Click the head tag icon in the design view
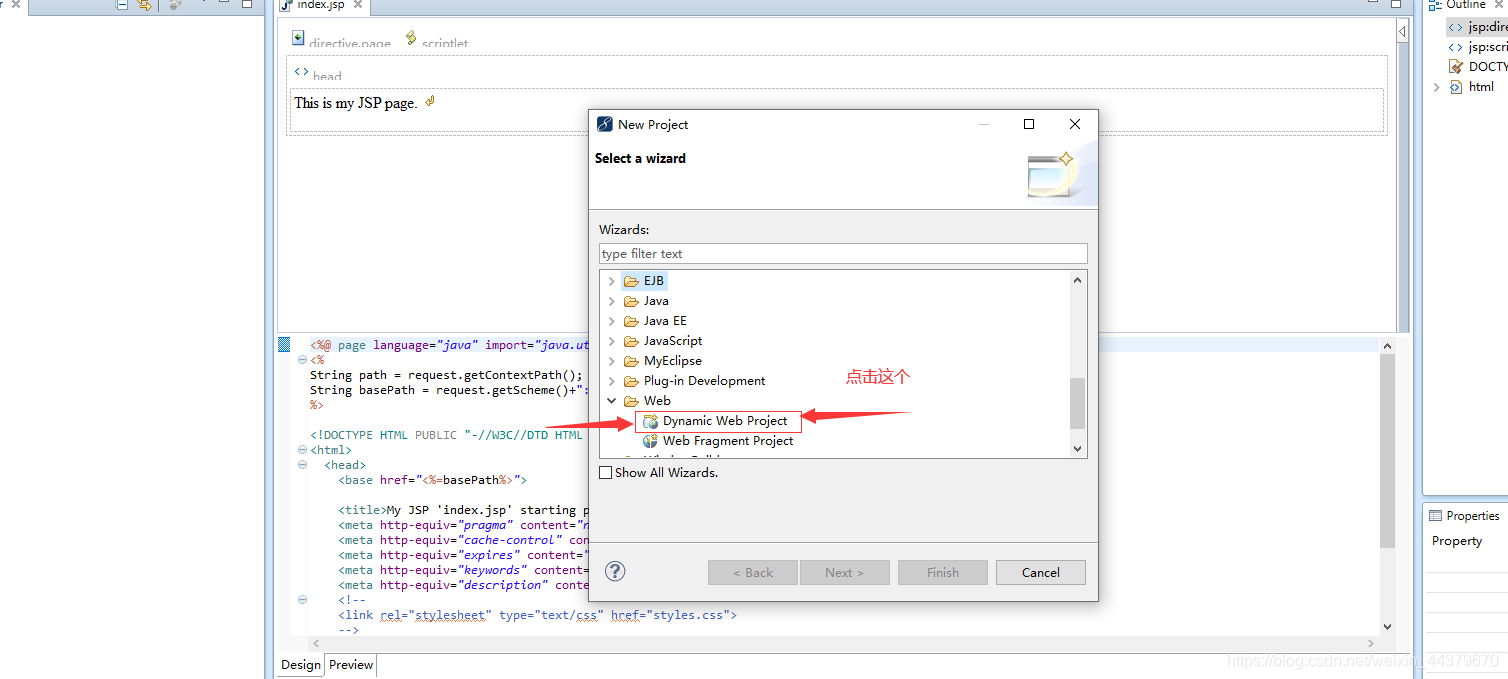This screenshot has width=1508, height=679. tap(301, 71)
